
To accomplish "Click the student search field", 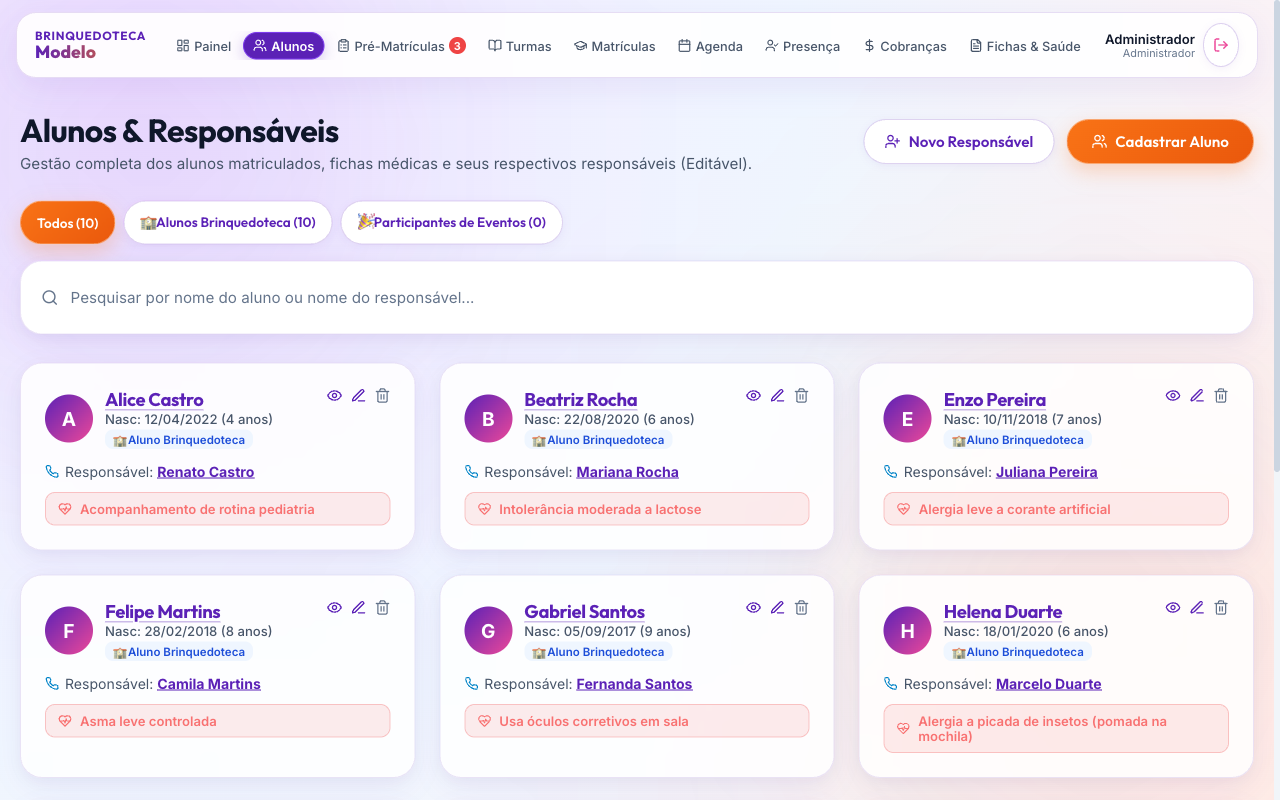I will (637, 298).
